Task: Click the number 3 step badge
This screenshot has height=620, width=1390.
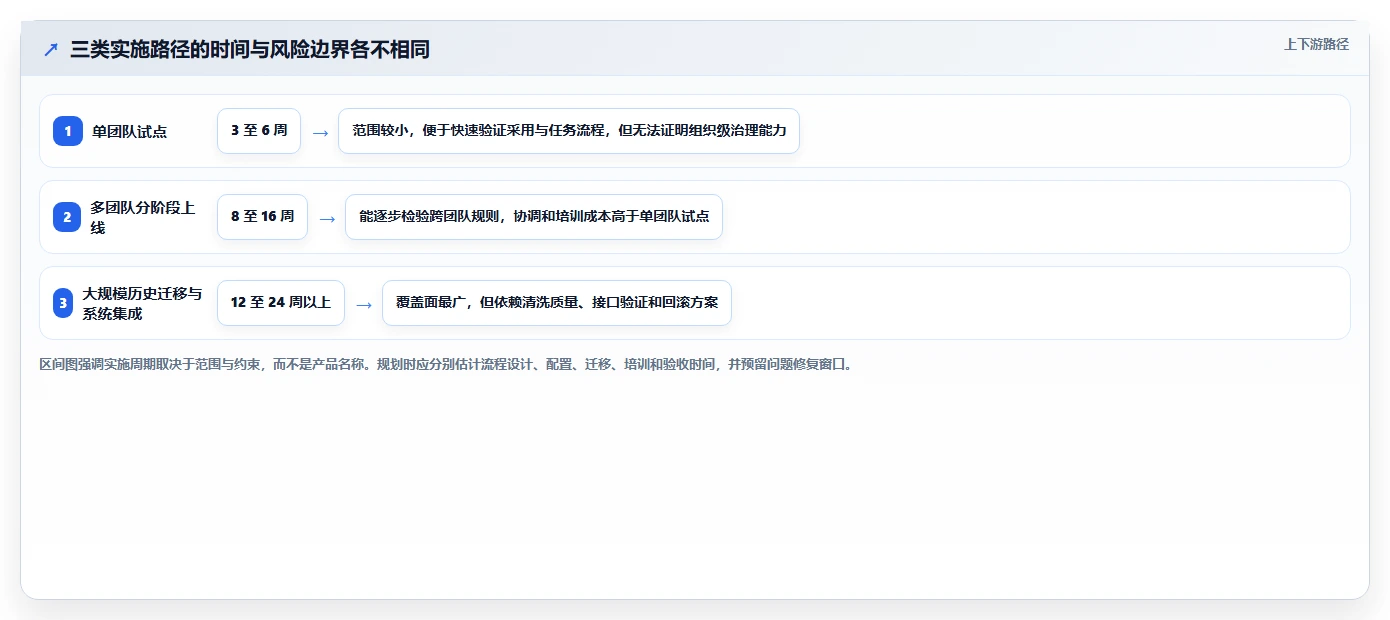Action: tap(63, 303)
